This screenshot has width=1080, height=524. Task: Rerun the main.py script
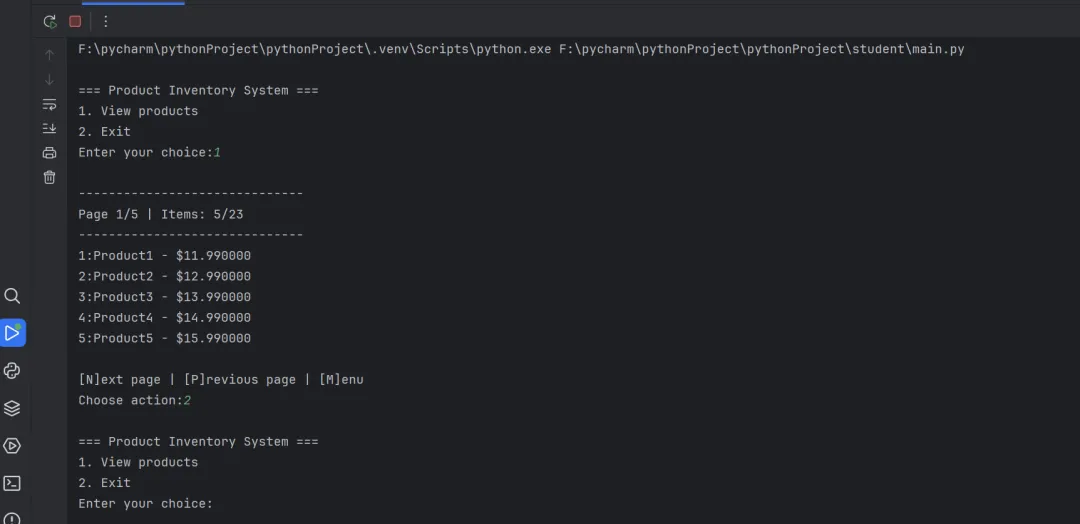click(x=50, y=21)
